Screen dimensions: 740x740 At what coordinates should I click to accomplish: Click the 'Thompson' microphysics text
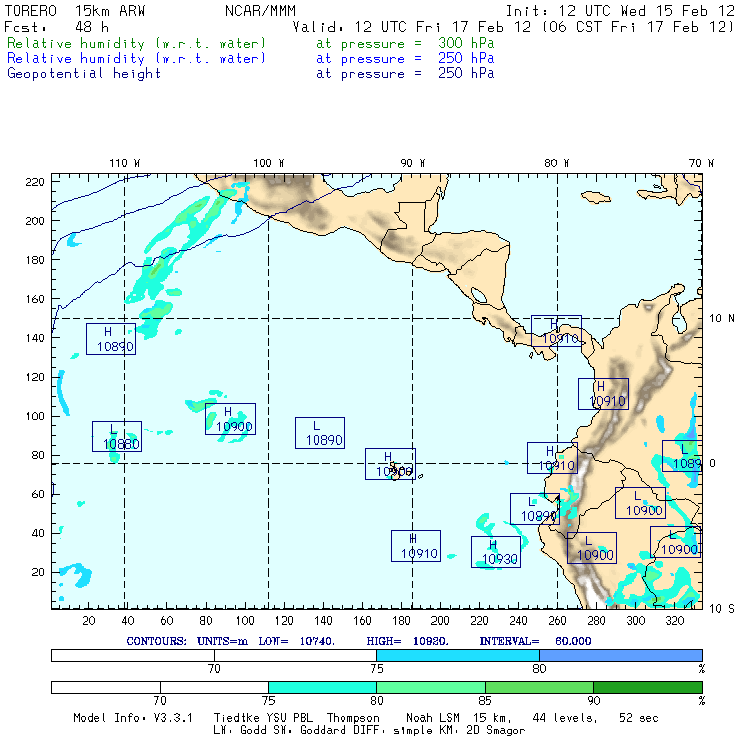pyautogui.click(x=353, y=718)
